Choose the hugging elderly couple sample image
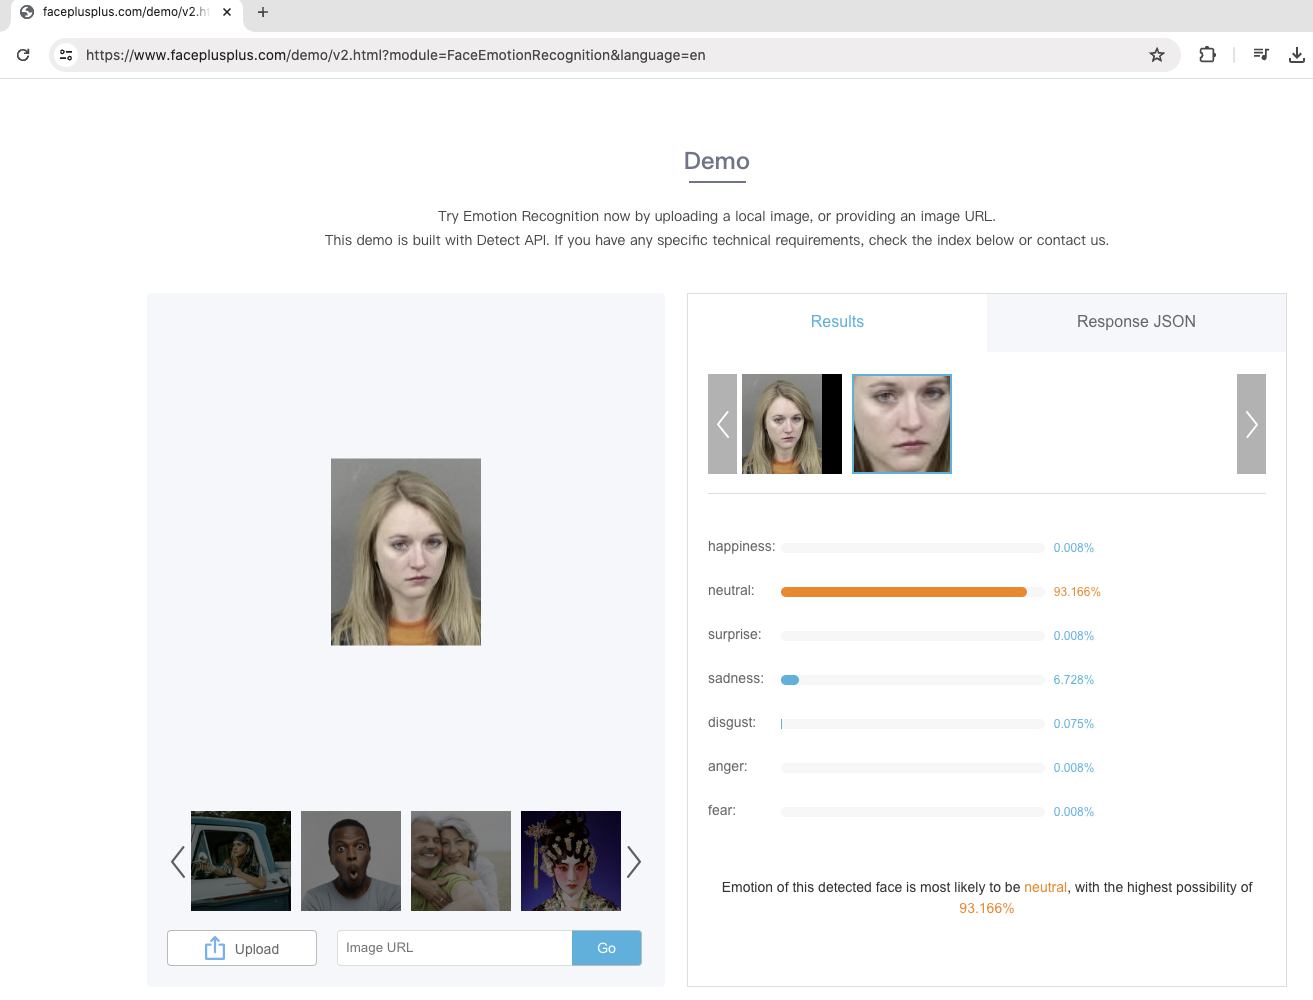The width and height of the screenshot is (1313, 1000). pos(461,861)
